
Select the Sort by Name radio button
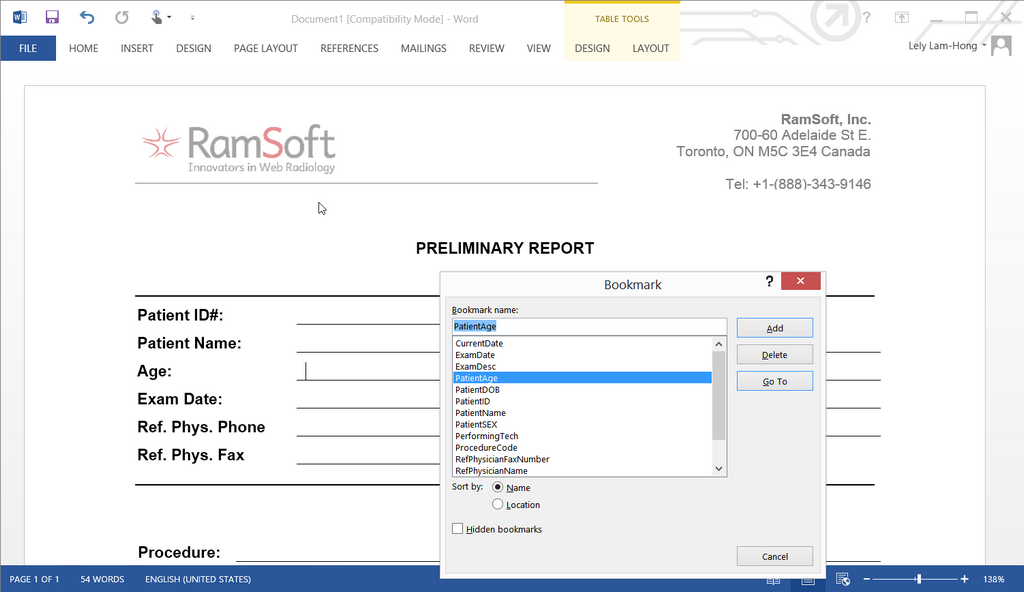pos(498,487)
